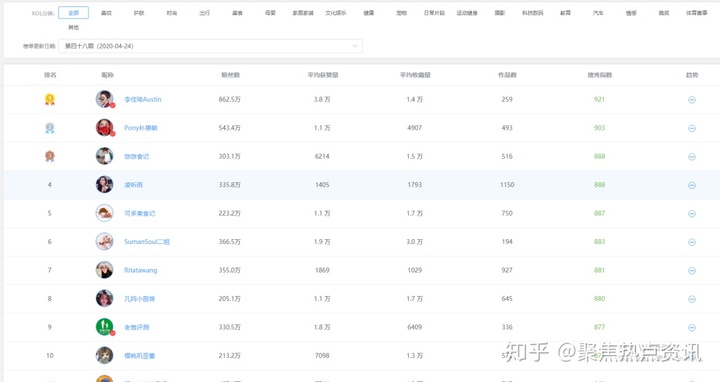Image resolution: width=720 pixels, height=382 pixels.
Task: Click the dropdown chevron of the date selector
Action: click(x=354, y=46)
